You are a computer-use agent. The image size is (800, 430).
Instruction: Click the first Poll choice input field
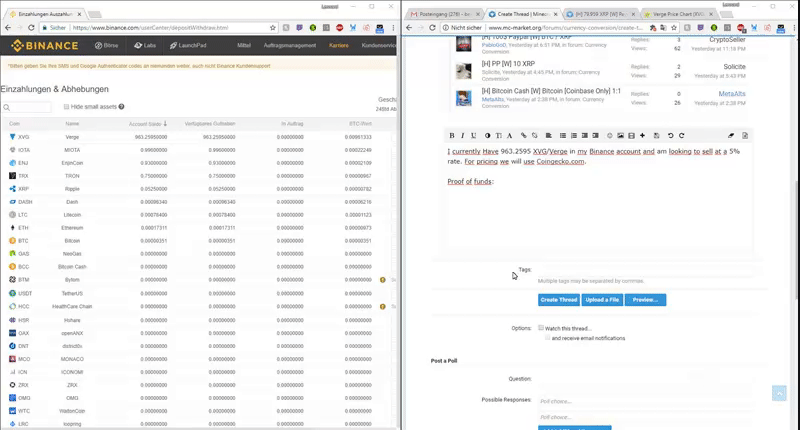pos(645,401)
